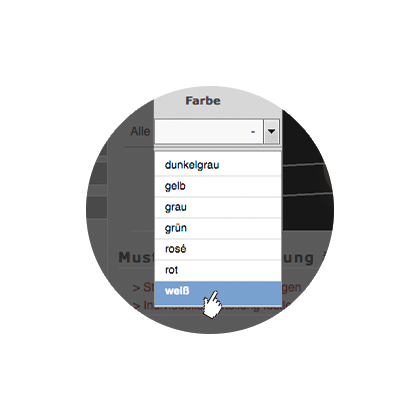Image resolution: width=420 pixels, height=420 pixels.
Task: Open the Farbe dropdown arrow button
Action: coord(271,131)
